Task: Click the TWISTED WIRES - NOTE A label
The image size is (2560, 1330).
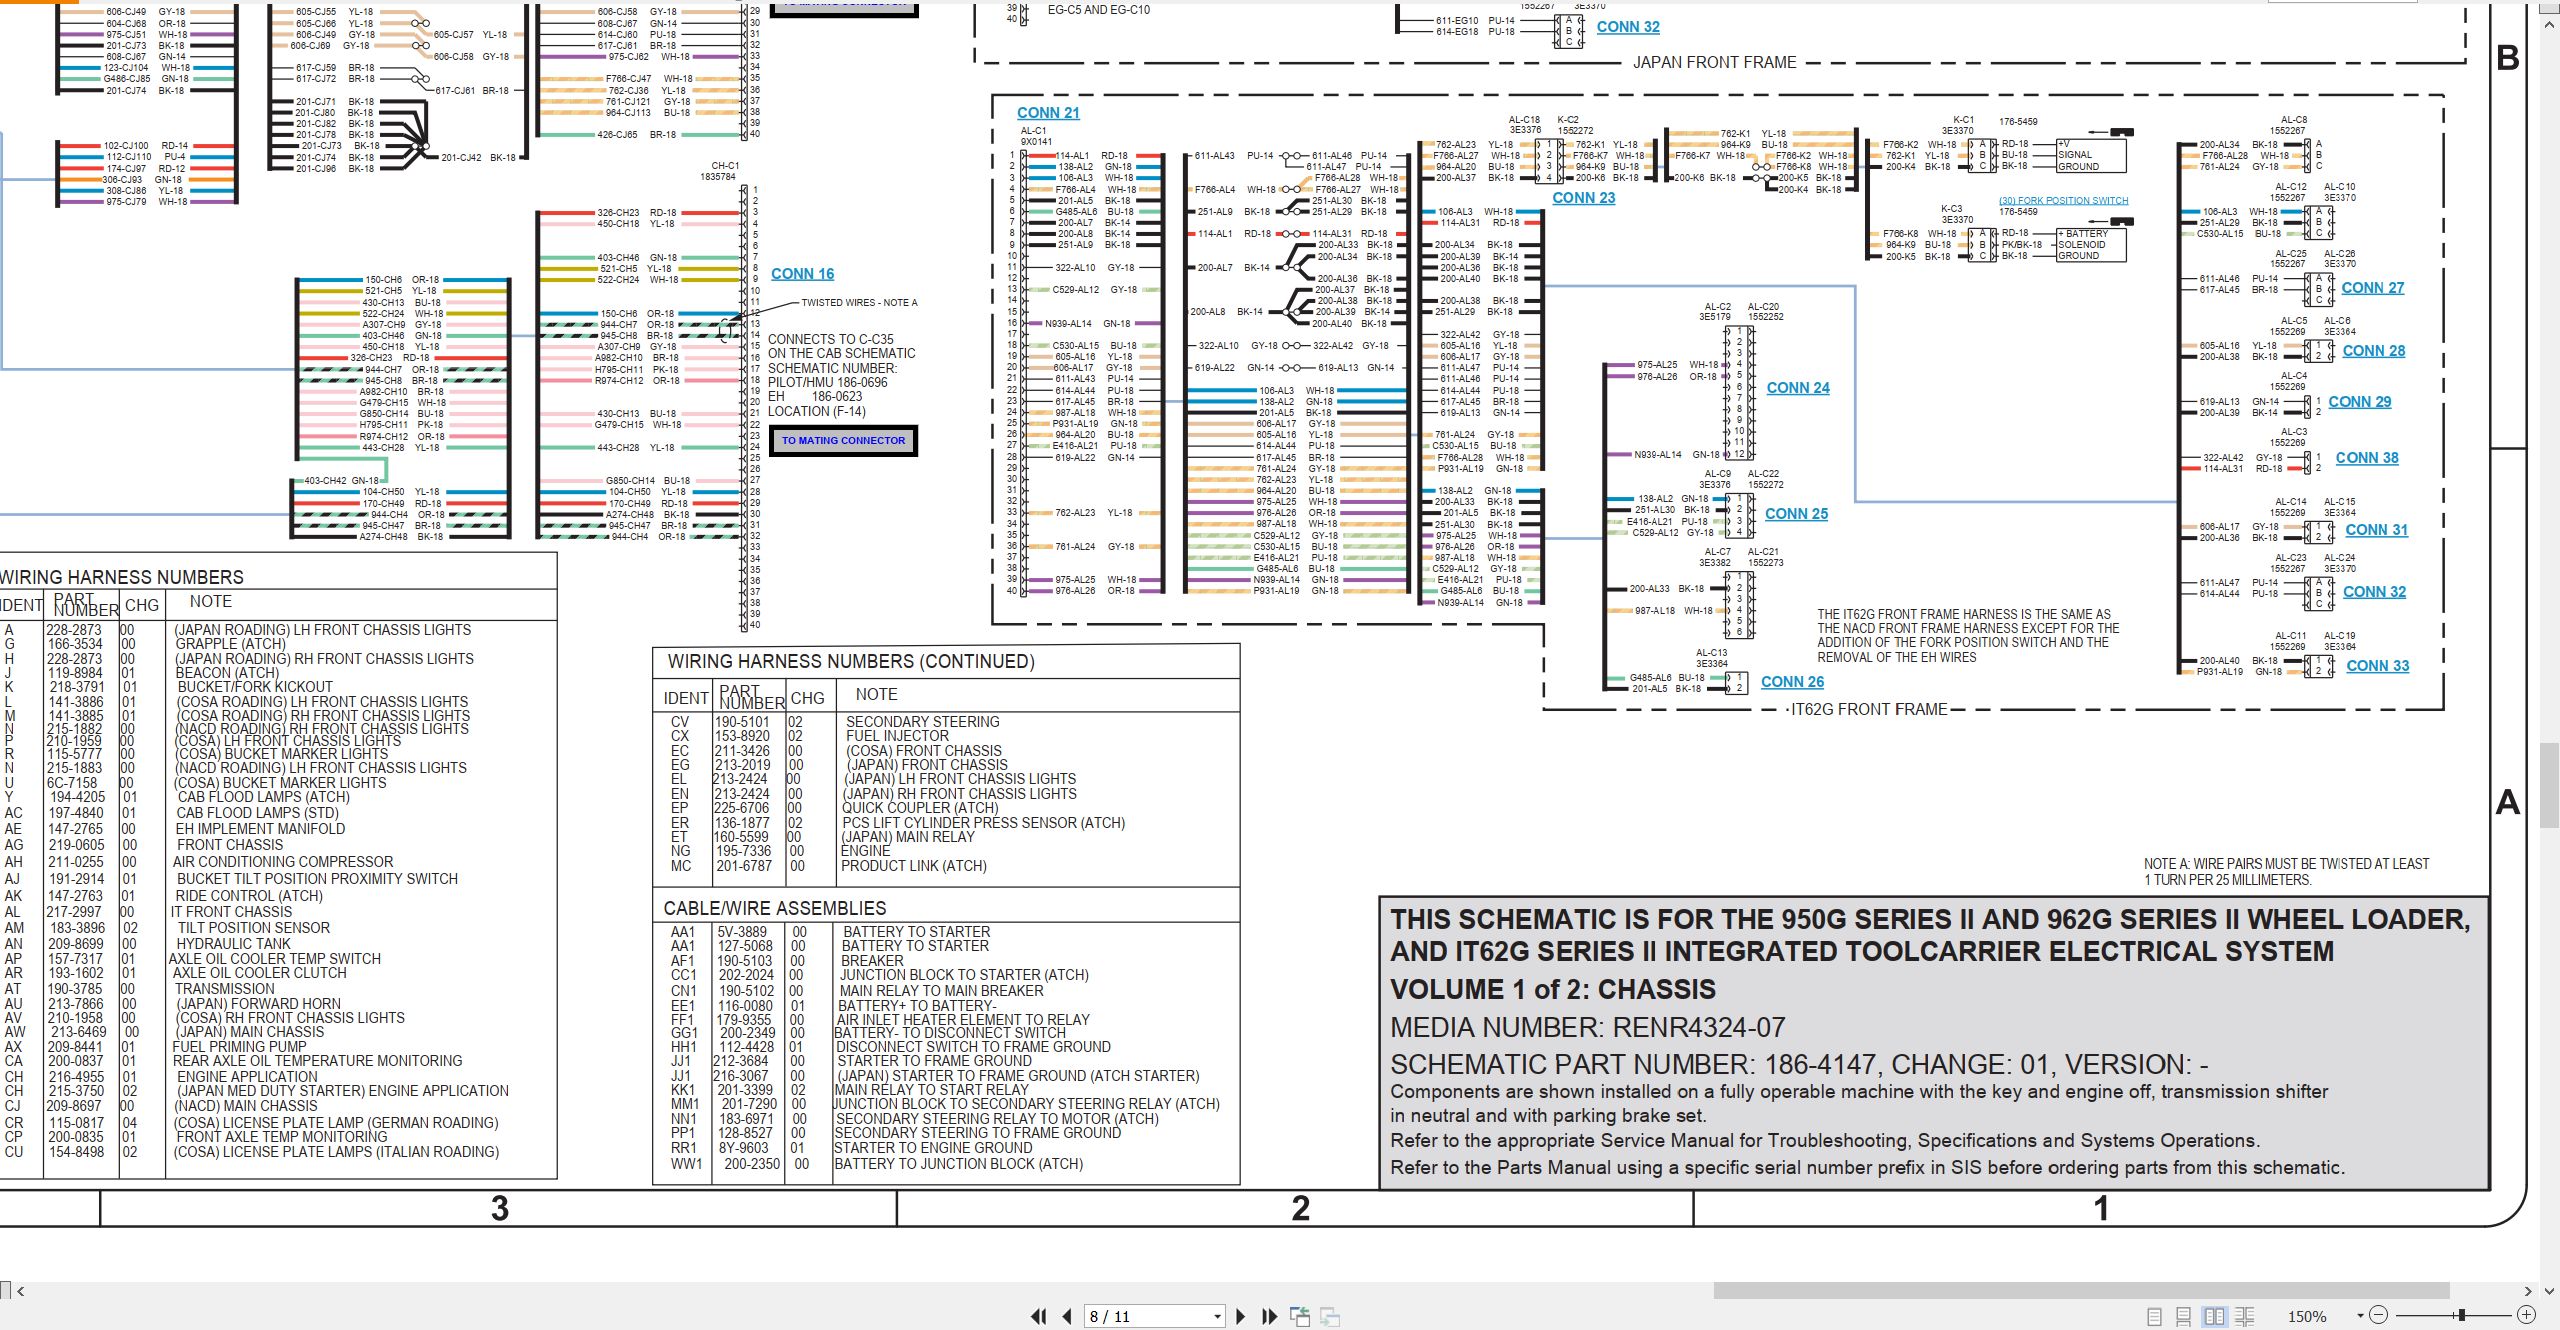Action: pos(859,302)
